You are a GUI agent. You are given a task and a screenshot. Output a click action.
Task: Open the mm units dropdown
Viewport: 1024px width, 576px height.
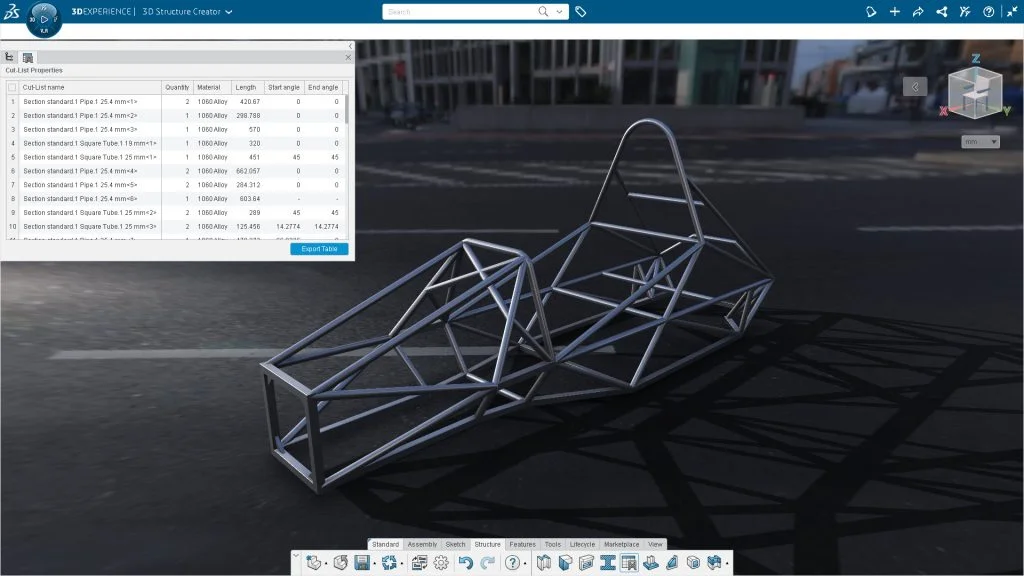pyautogui.click(x=980, y=142)
